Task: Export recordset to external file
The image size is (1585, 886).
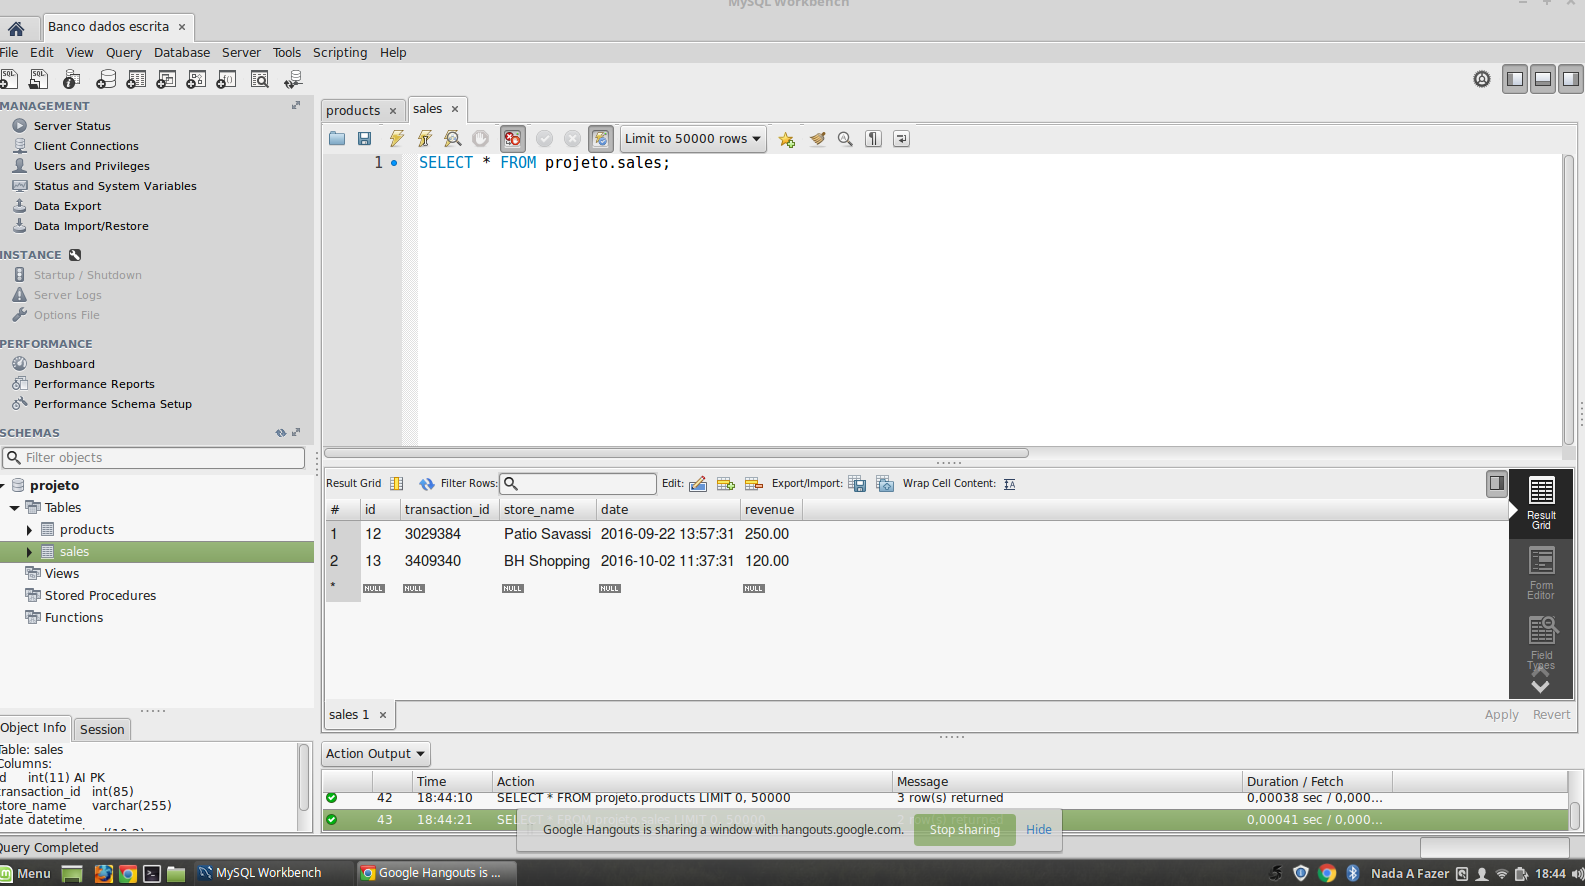Action: [x=857, y=484]
